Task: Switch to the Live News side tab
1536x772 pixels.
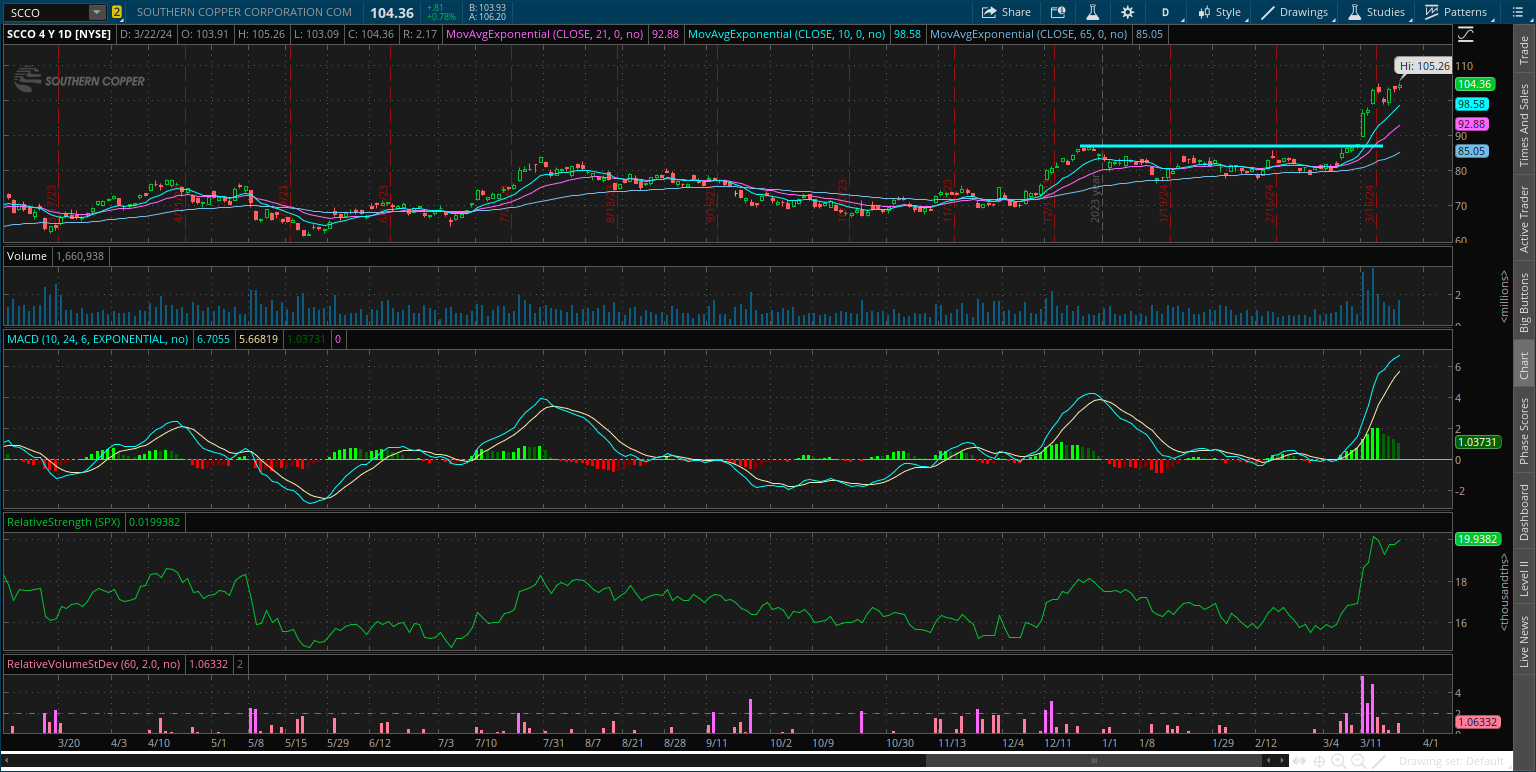Action: pos(1524,640)
